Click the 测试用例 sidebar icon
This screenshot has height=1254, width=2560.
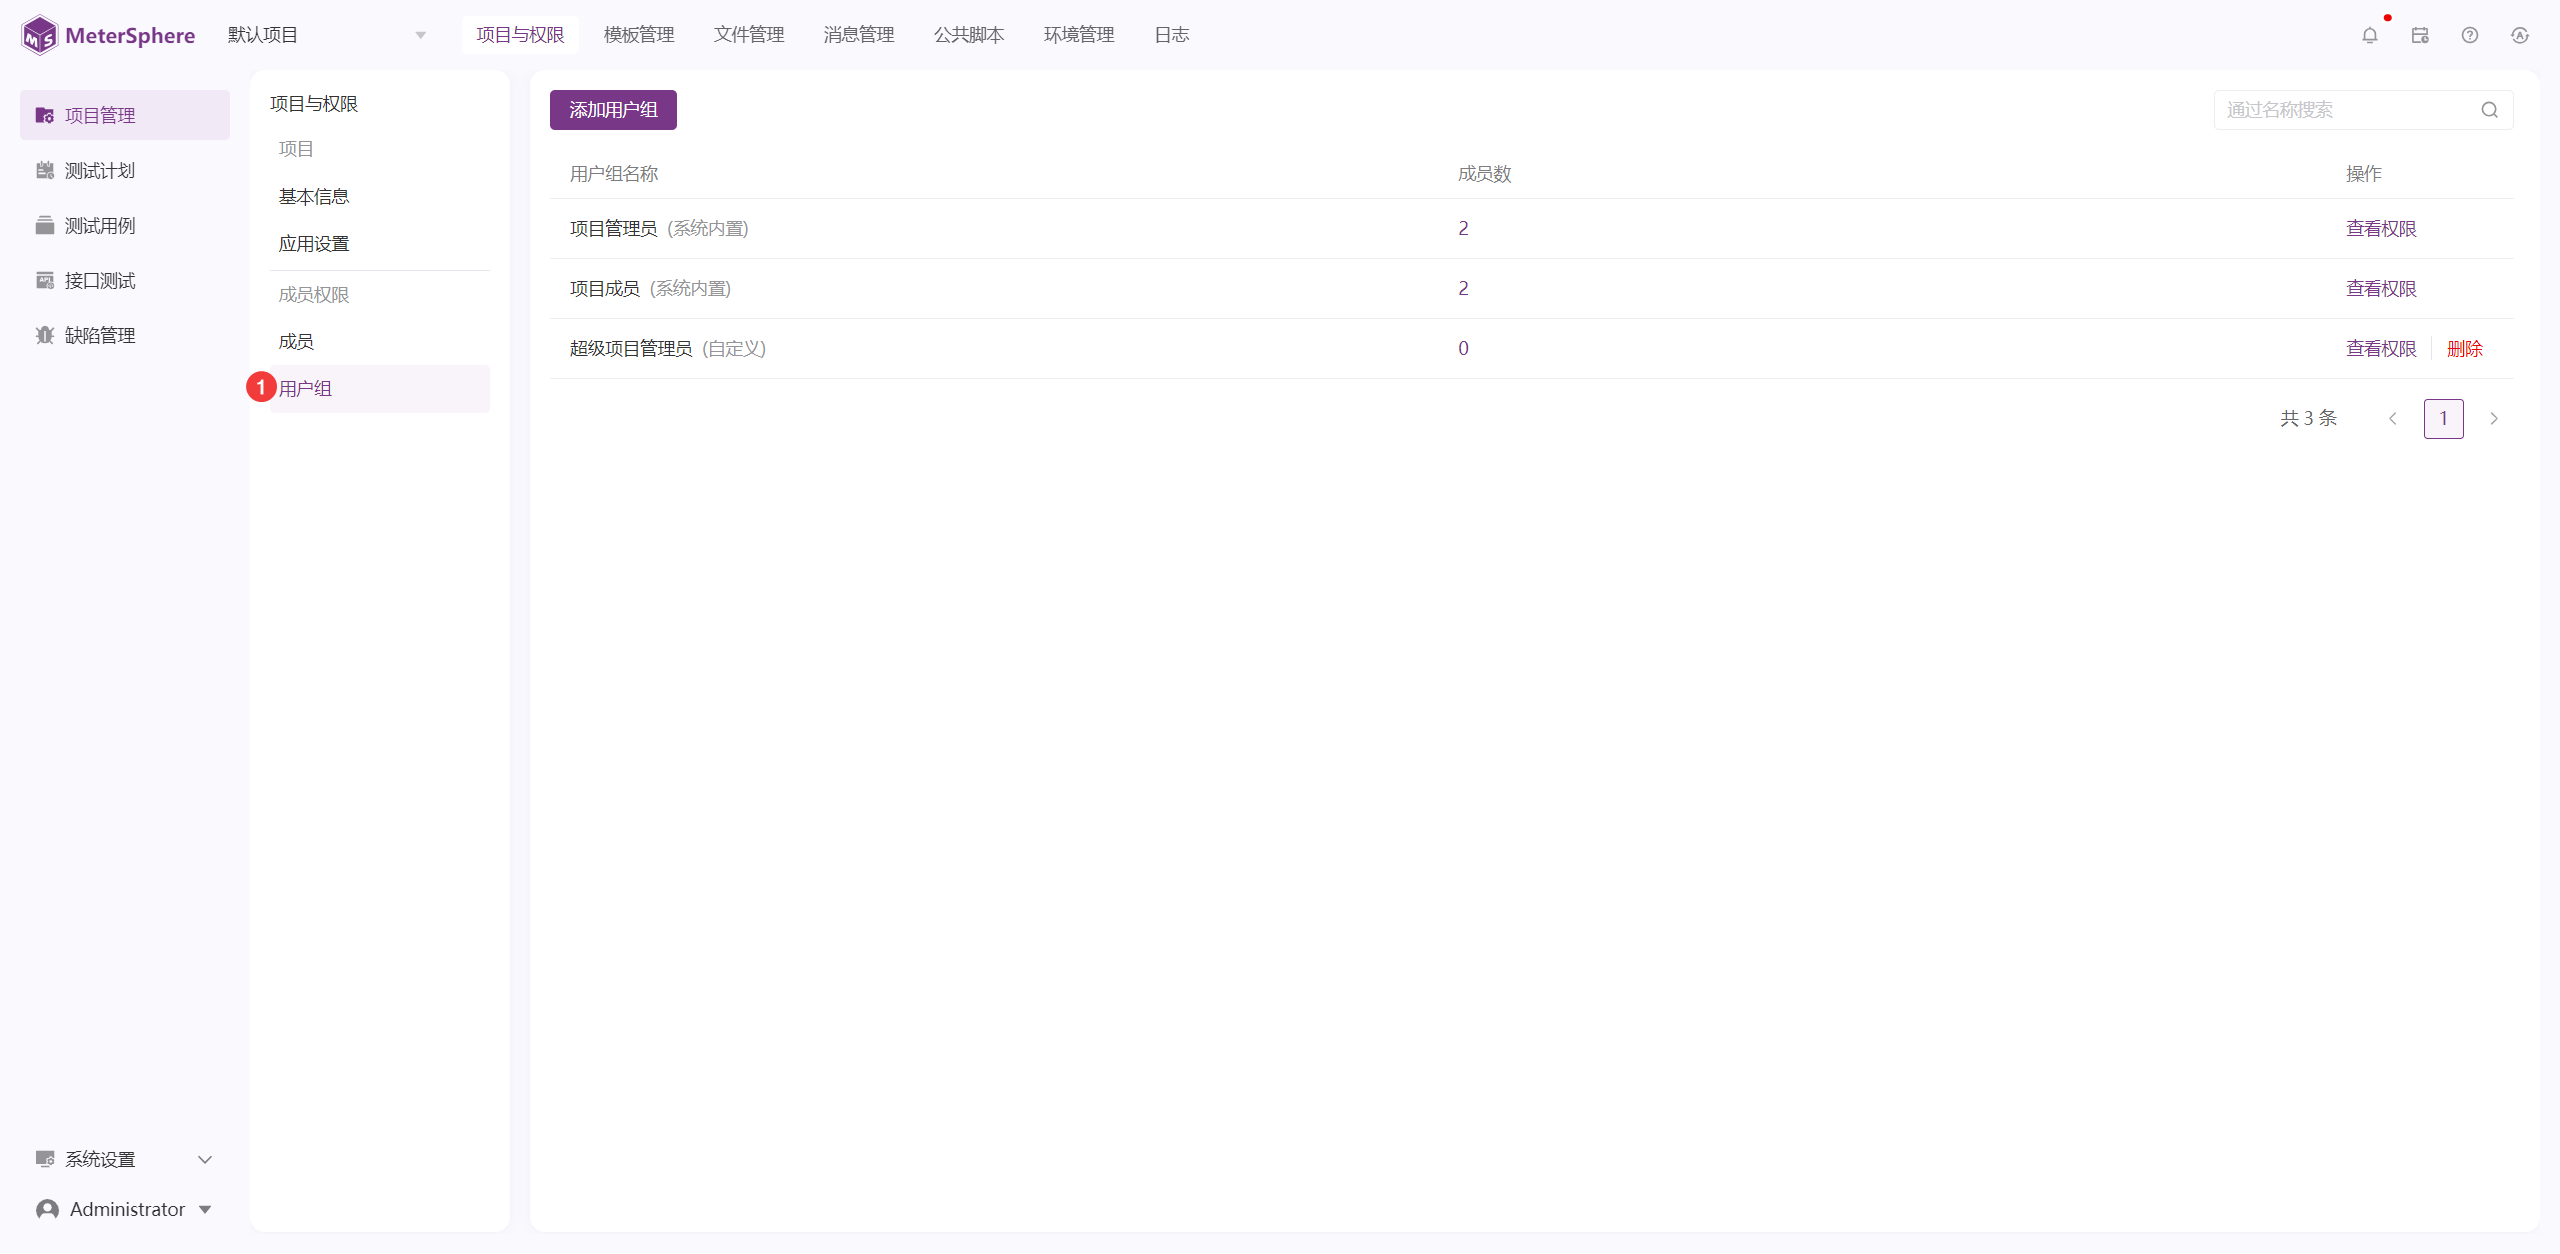pos(45,225)
